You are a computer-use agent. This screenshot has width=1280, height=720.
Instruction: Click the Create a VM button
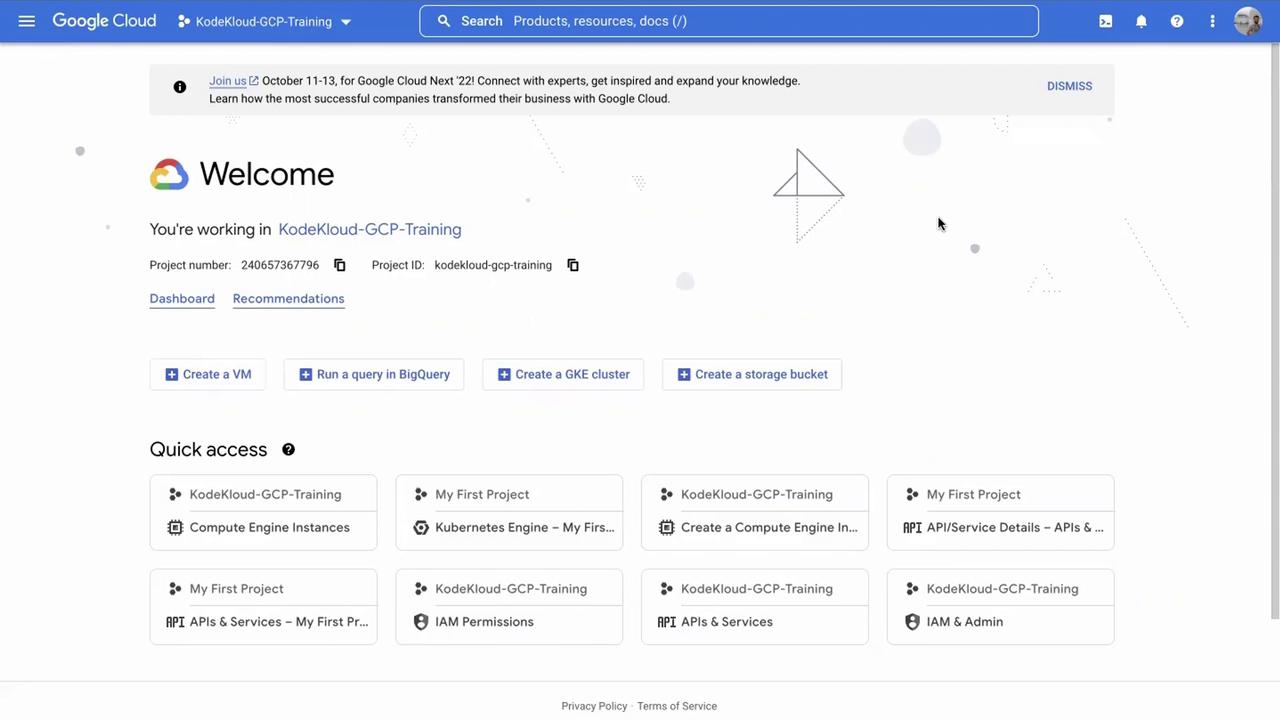click(208, 374)
